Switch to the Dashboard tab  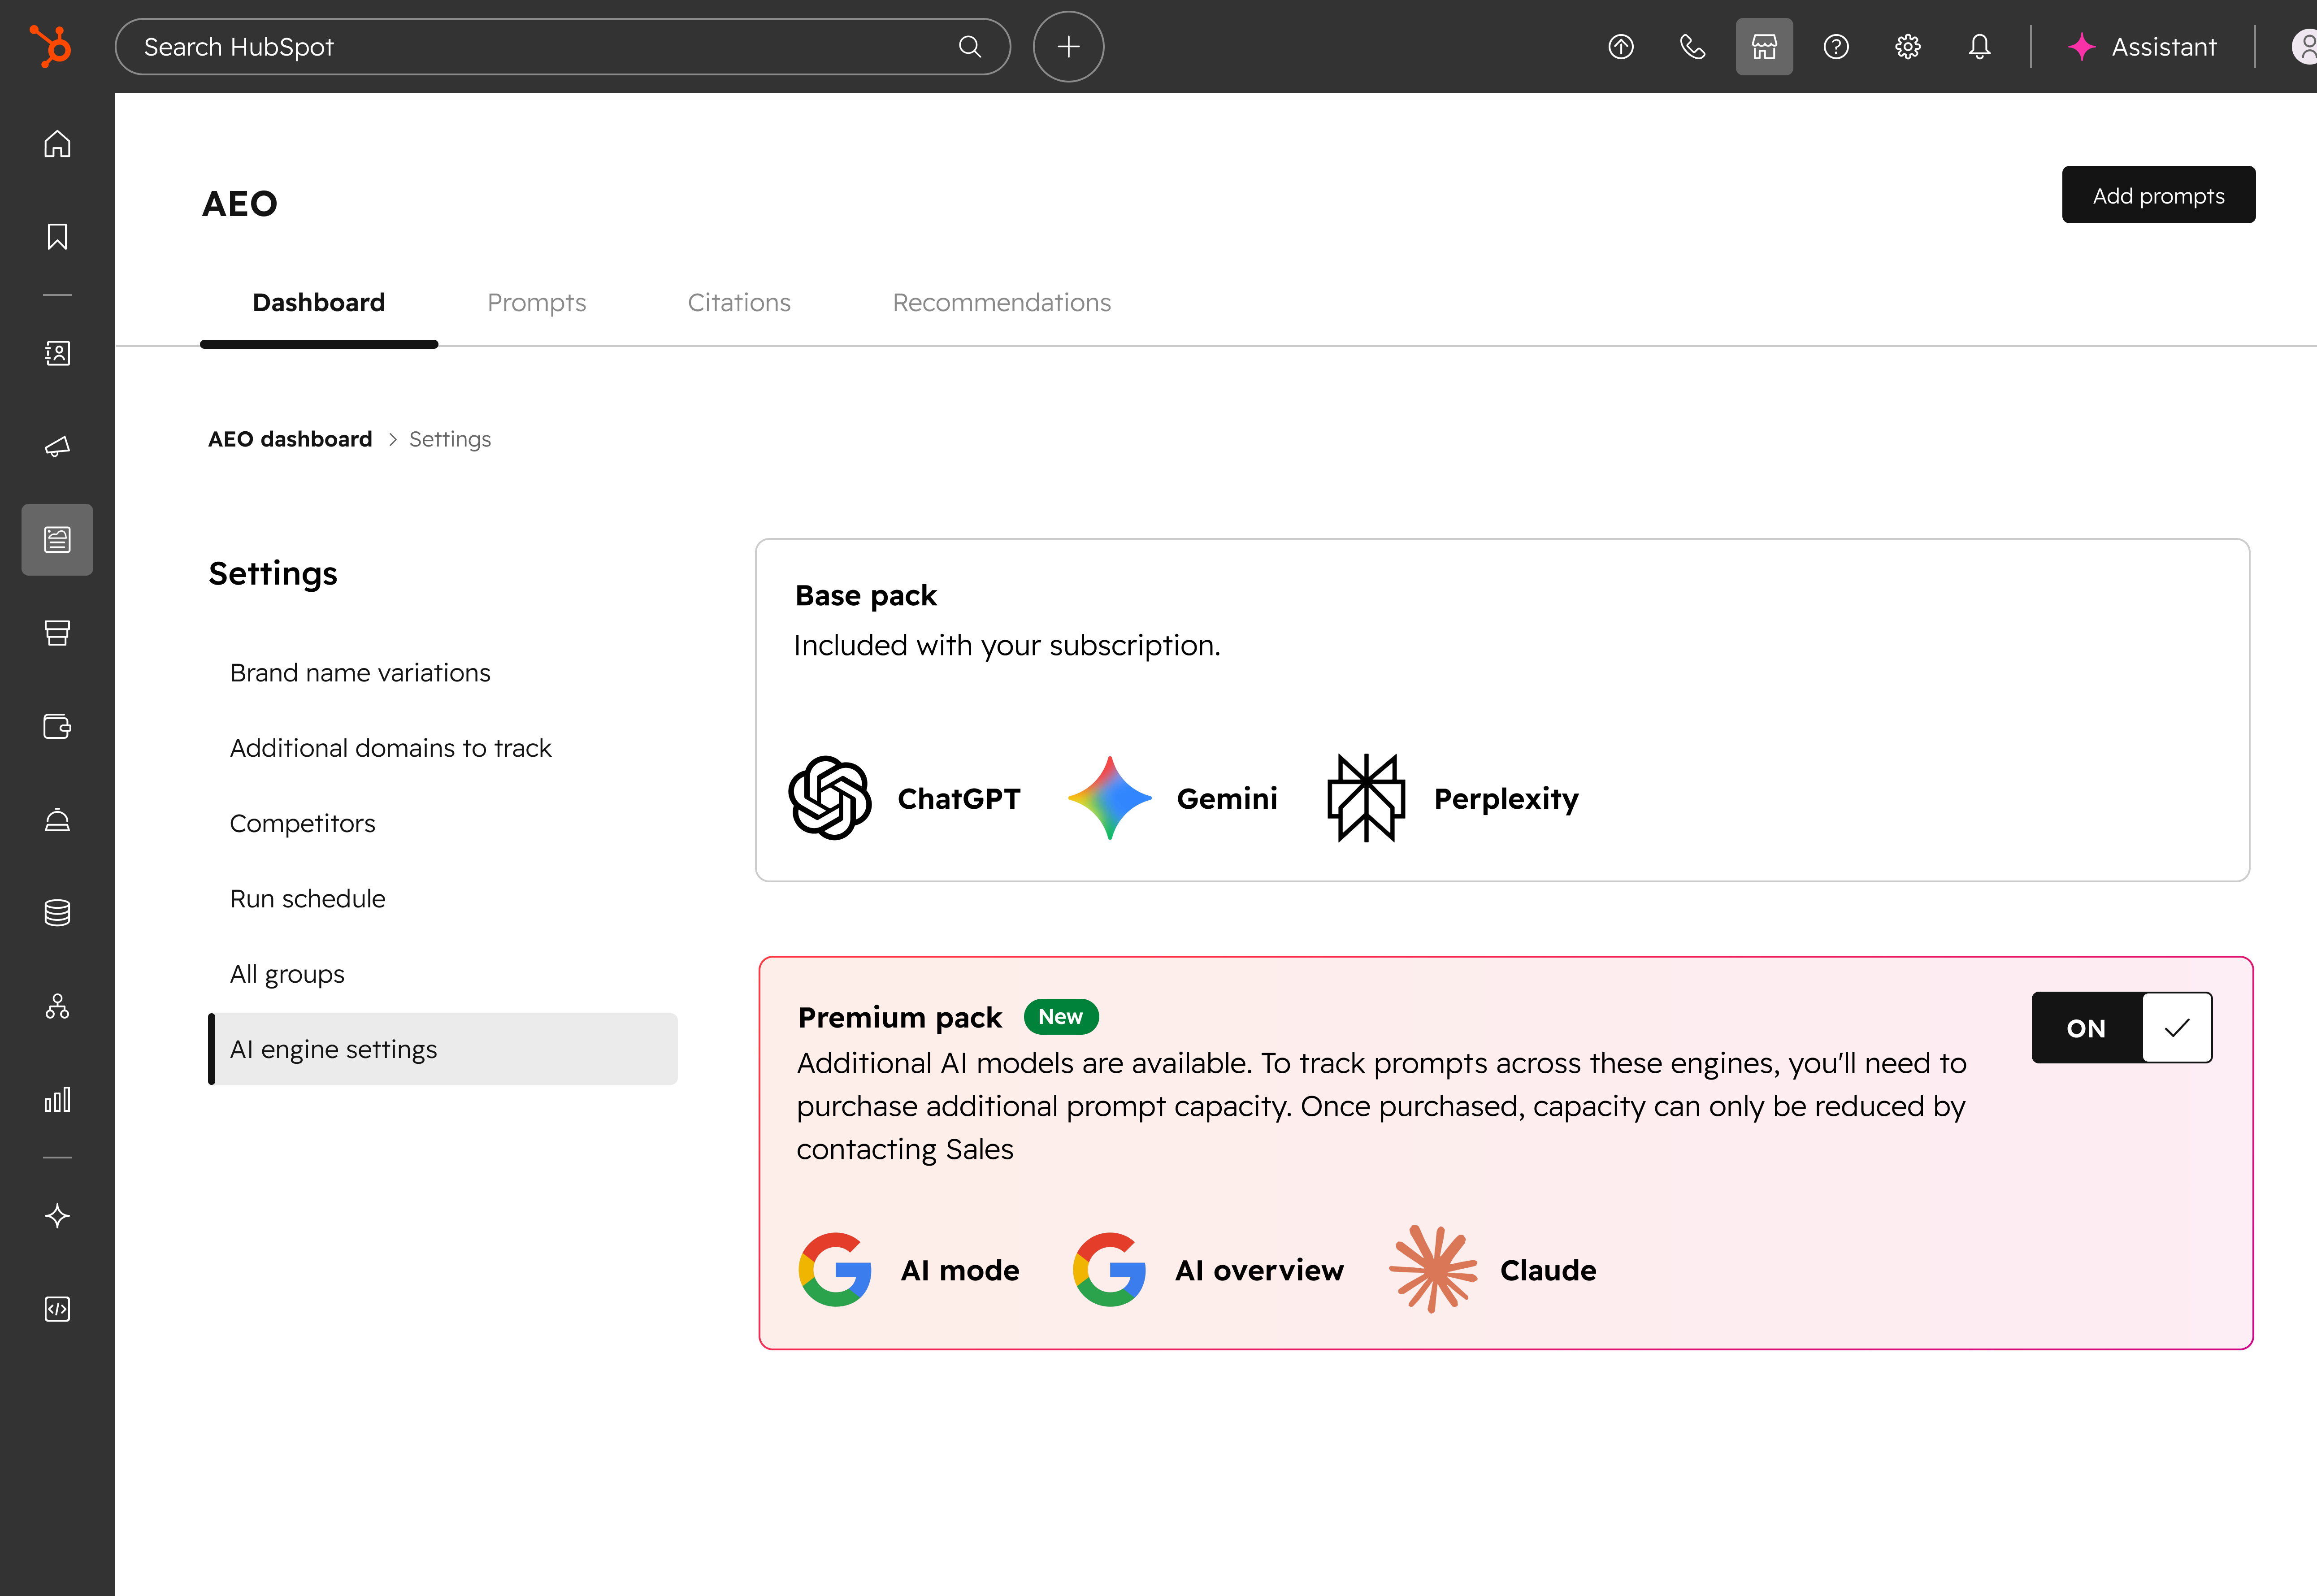click(319, 302)
